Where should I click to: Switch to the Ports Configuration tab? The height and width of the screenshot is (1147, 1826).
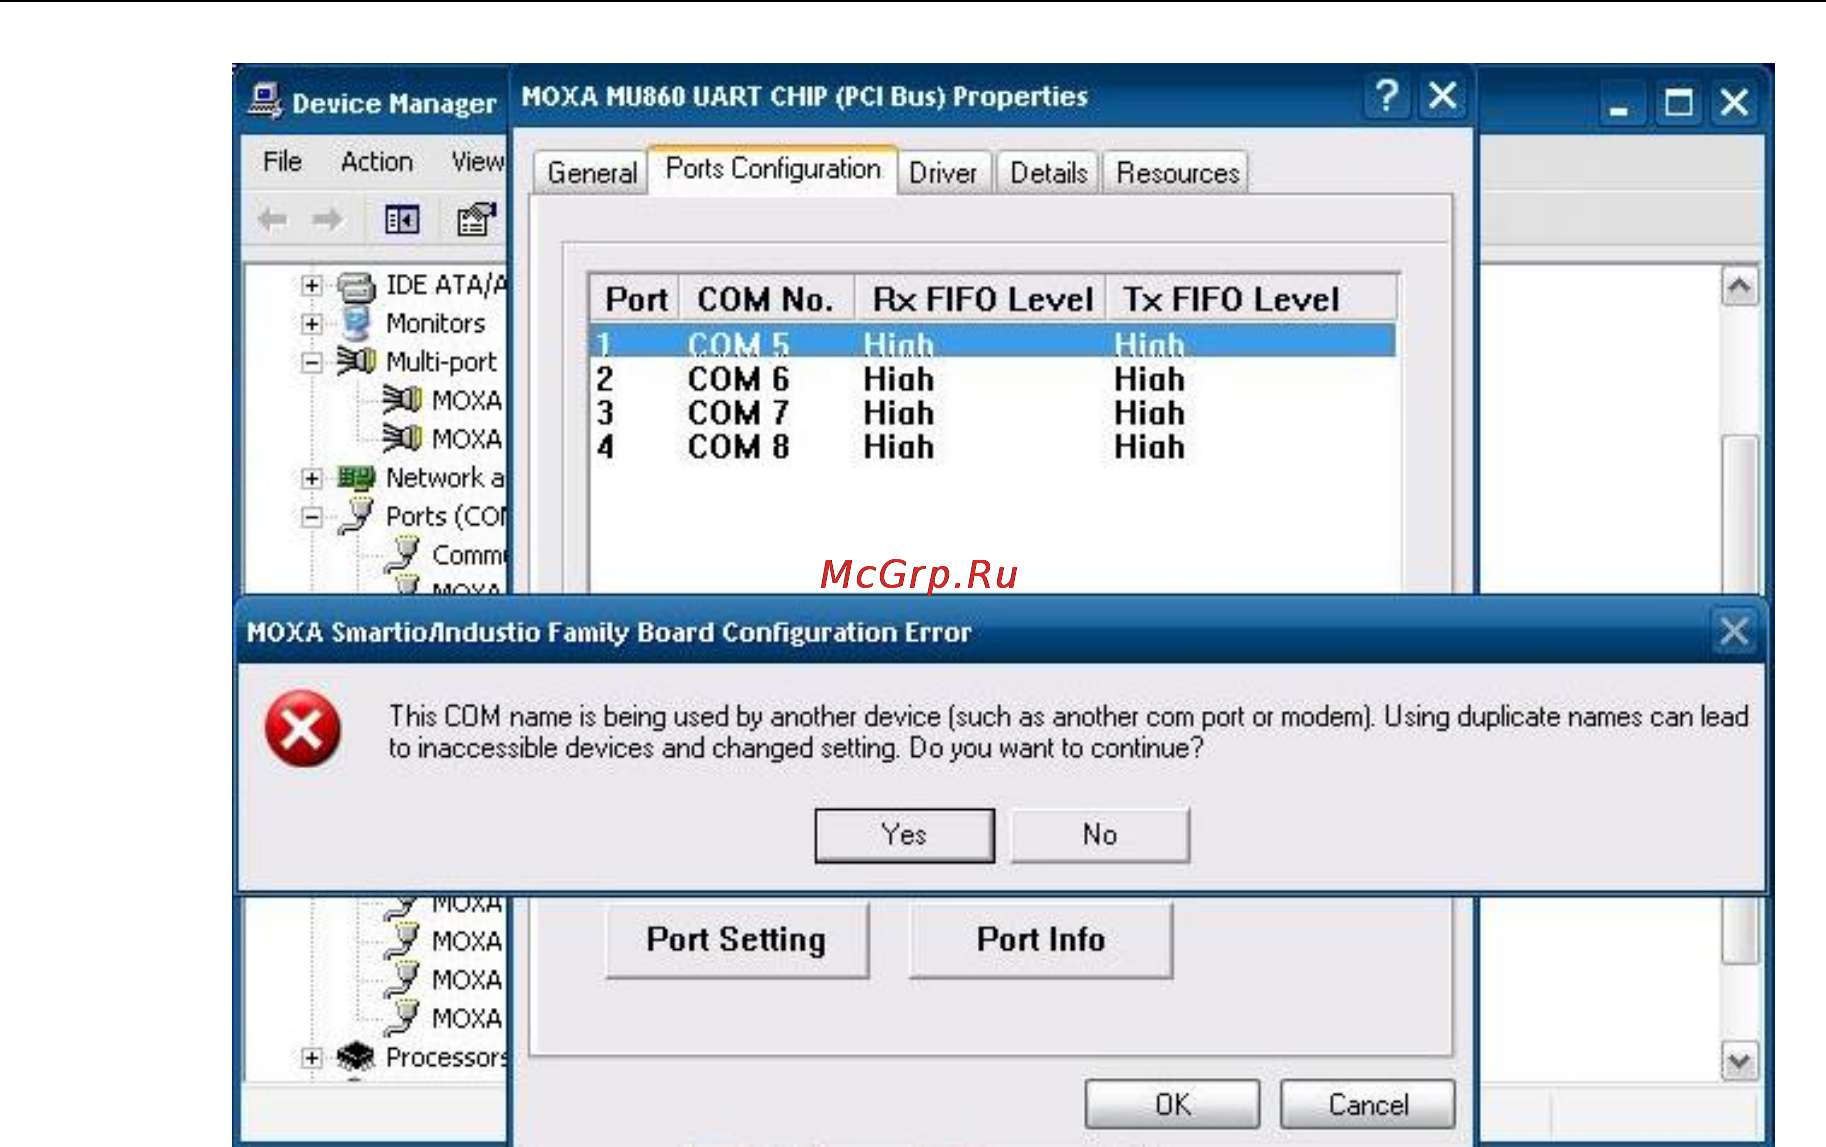coord(773,169)
